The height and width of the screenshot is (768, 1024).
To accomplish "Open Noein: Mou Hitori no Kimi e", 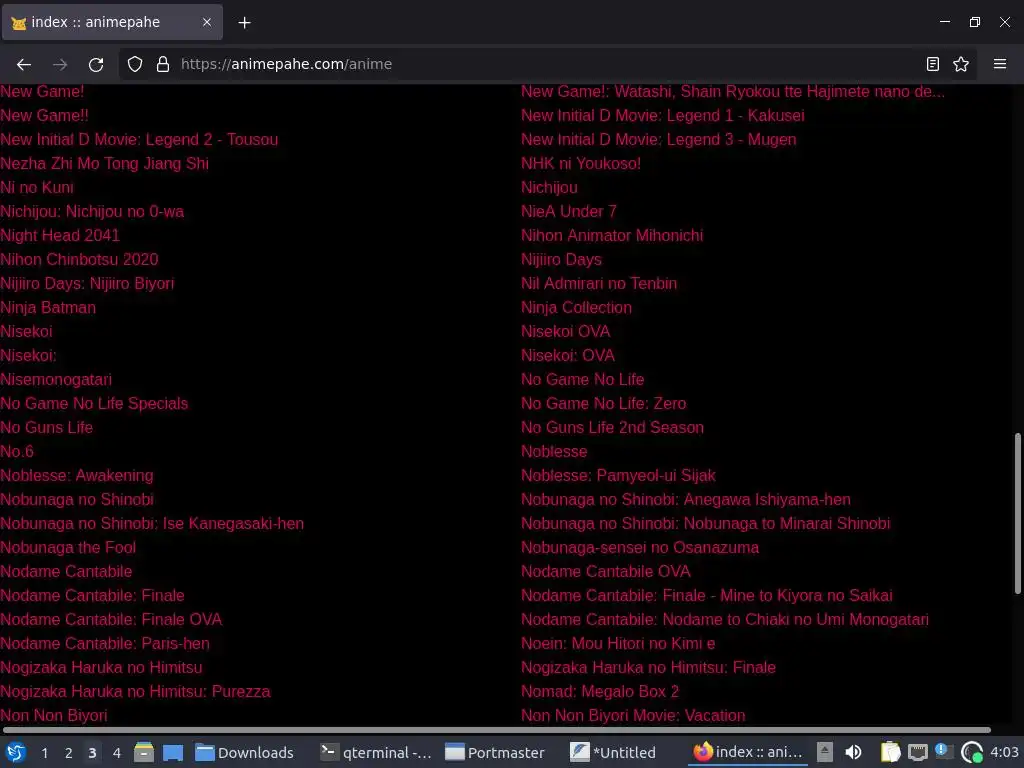I will pyautogui.click(x=618, y=643).
